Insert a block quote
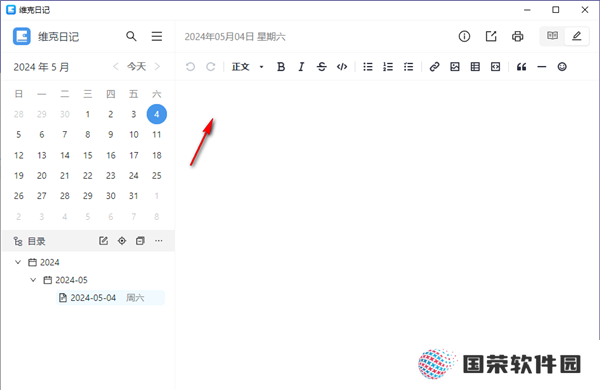 point(521,67)
